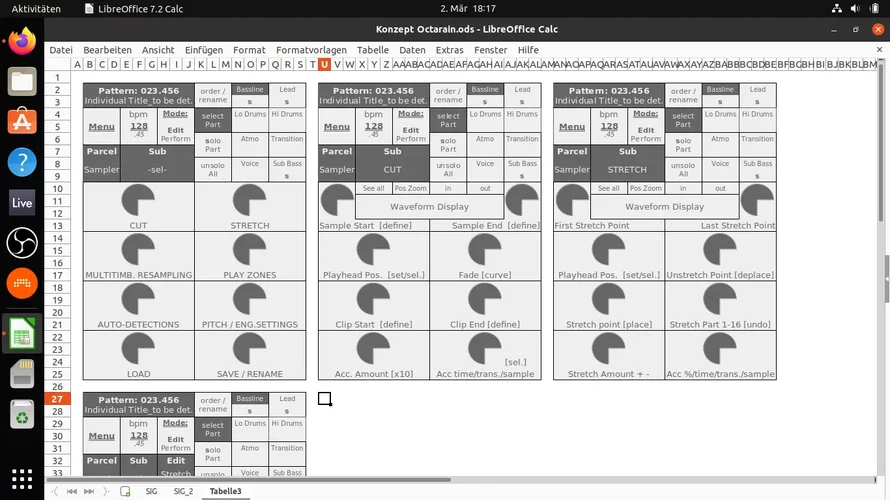Select the knob graphic above PLAY ZONES

click(250, 250)
